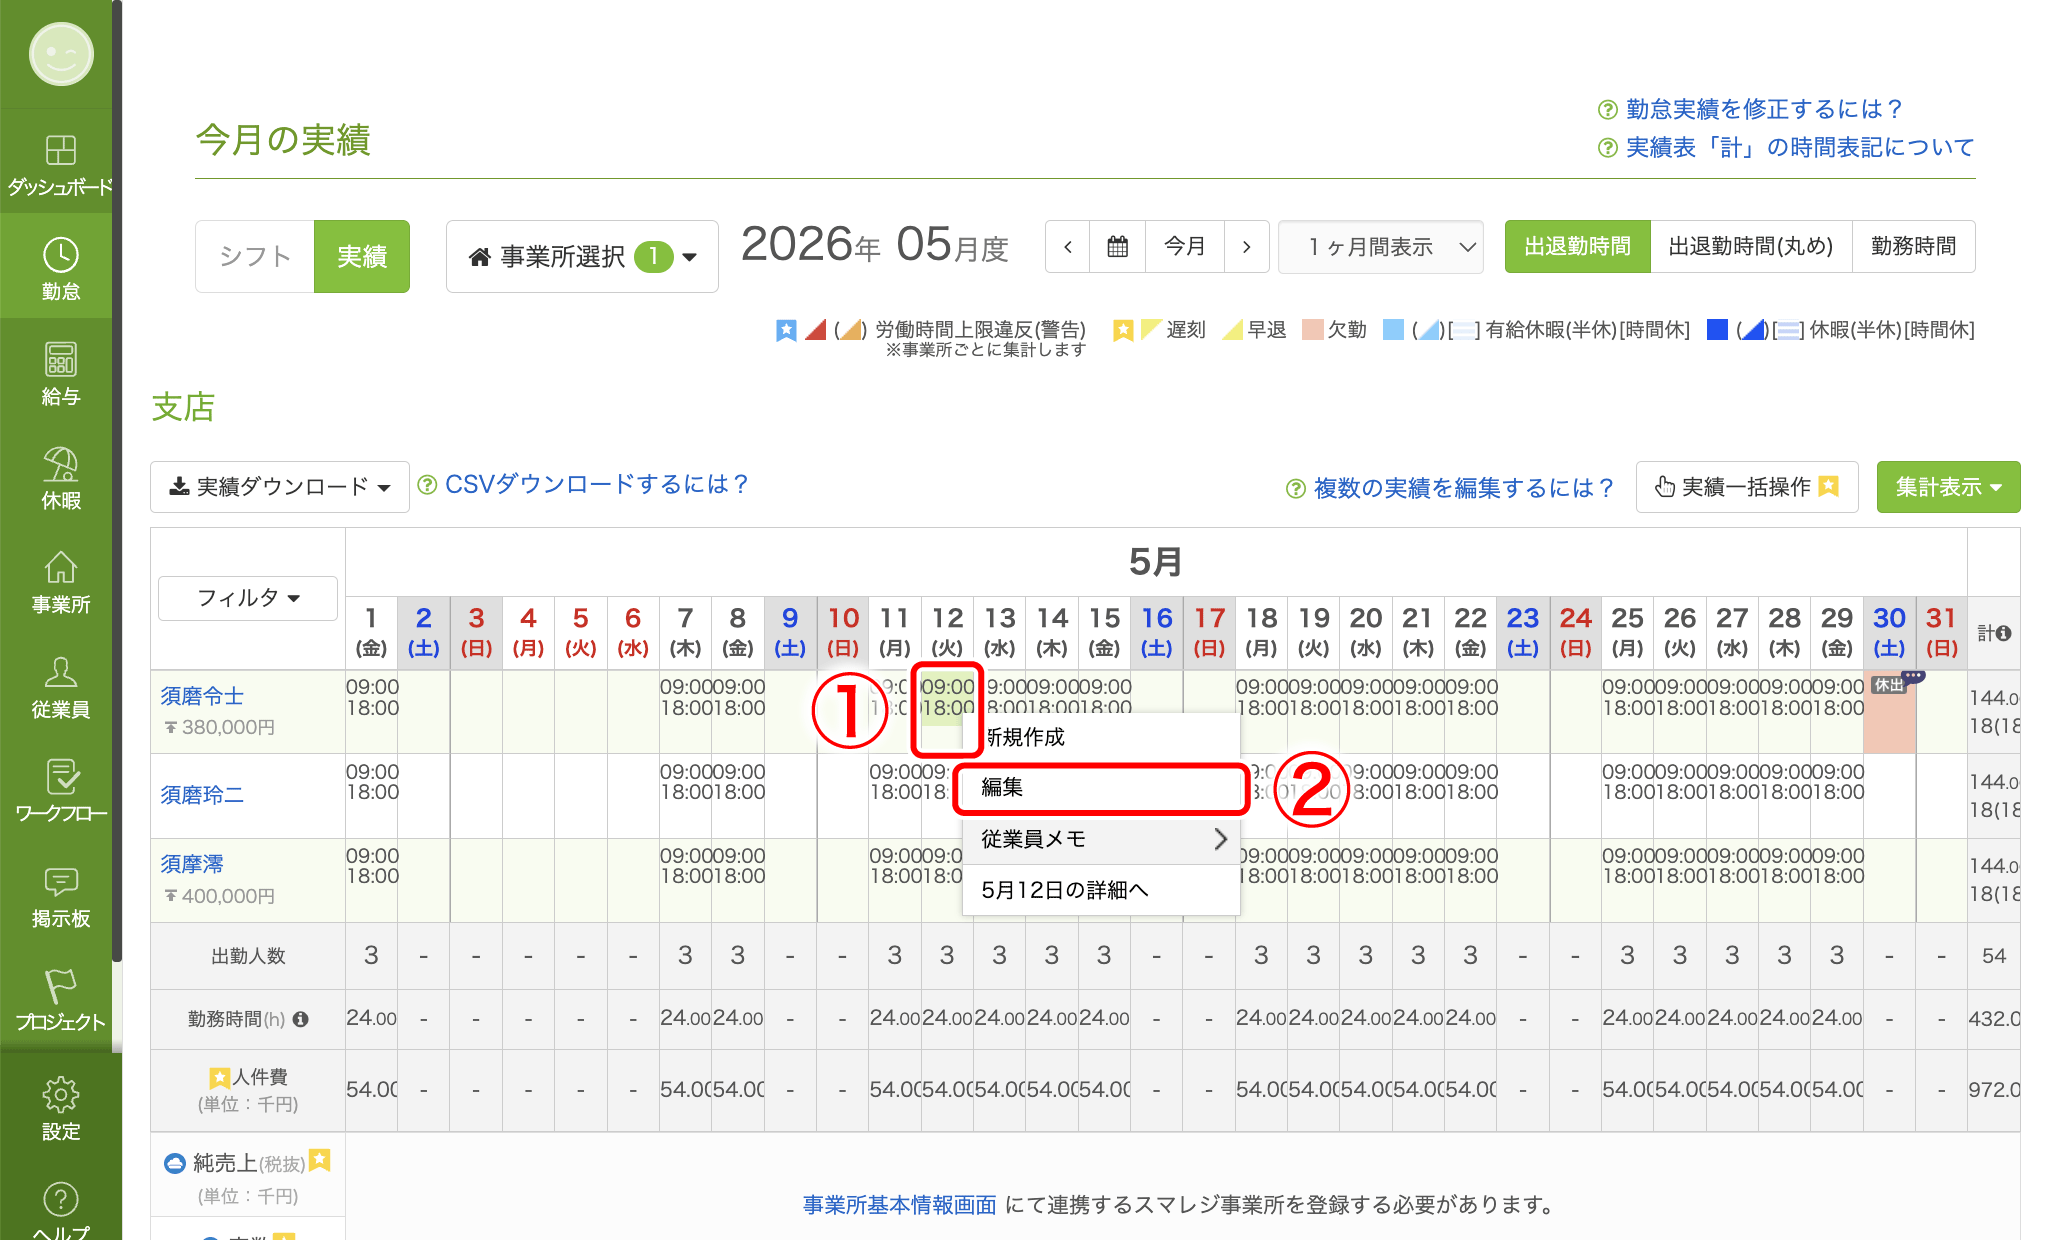Click the 実績一括操作 button
This screenshot has height=1240, width=2048.
(x=1747, y=487)
